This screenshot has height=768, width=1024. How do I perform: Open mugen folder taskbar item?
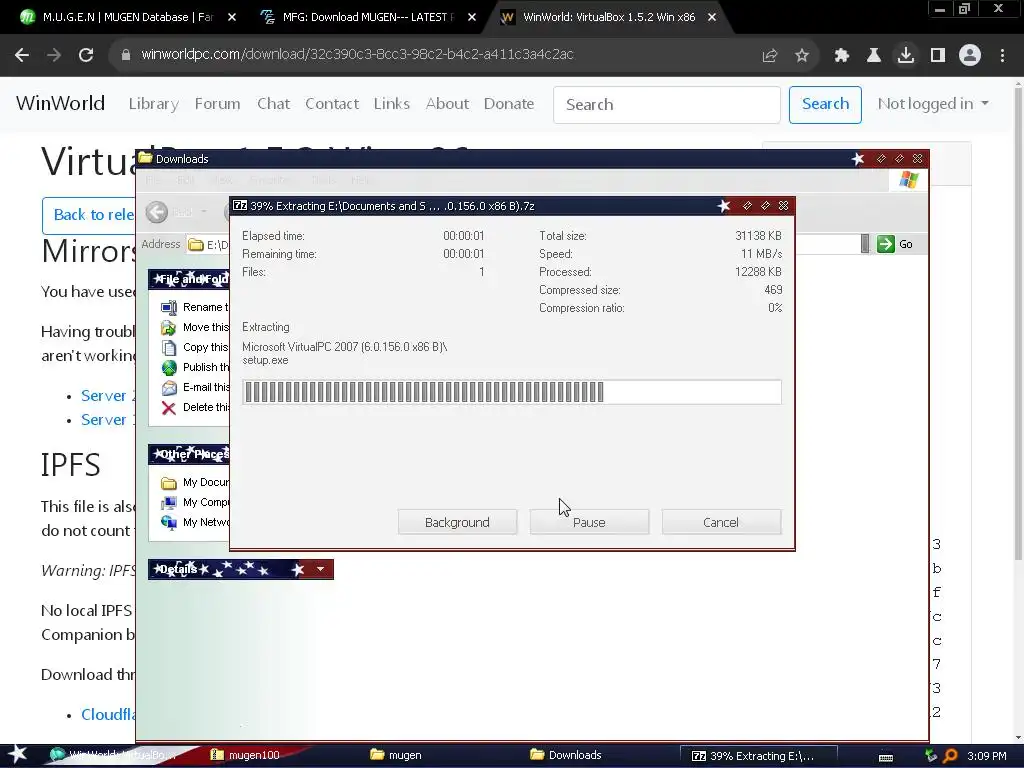point(396,756)
